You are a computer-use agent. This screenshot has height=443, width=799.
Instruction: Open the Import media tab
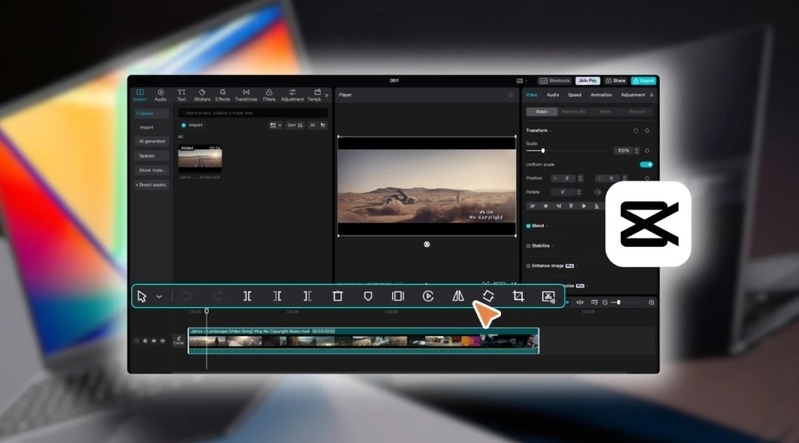[x=140, y=95]
